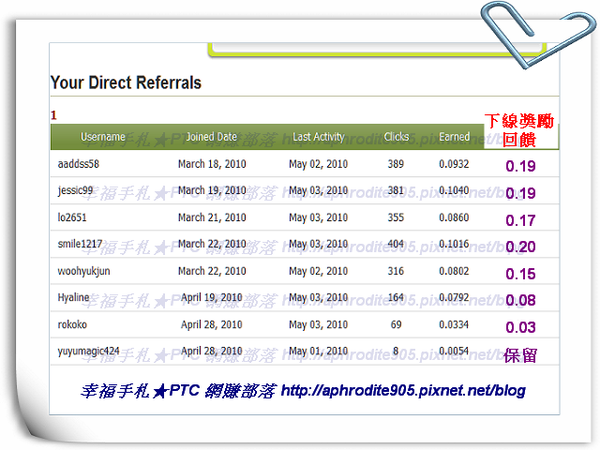Click the Last Activity column header
This screenshot has height=450, width=600.
coord(318,137)
